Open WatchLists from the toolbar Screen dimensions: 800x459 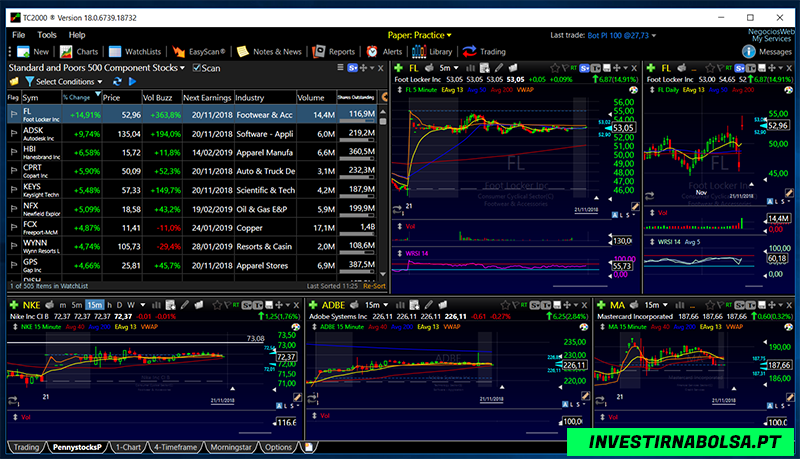pyautogui.click(x=135, y=52)
